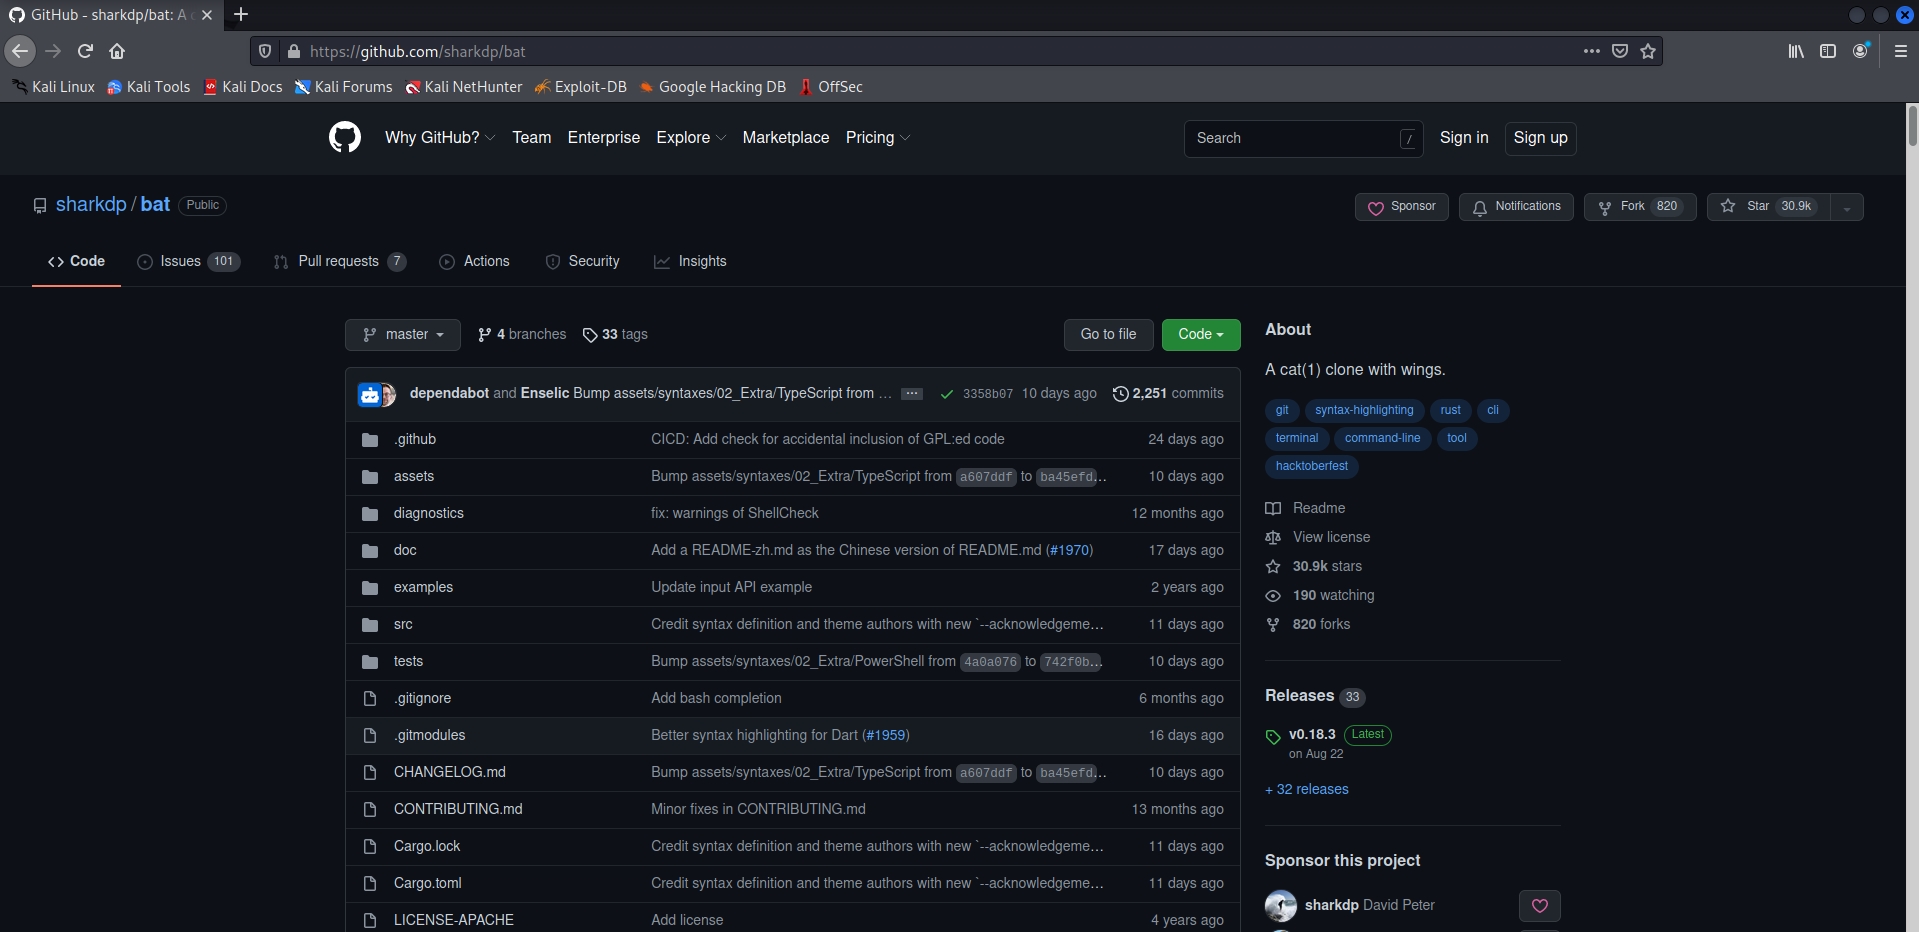Bookmark this page with the star icon
Screen dimensions: 1919x932
click(1648, 51)
